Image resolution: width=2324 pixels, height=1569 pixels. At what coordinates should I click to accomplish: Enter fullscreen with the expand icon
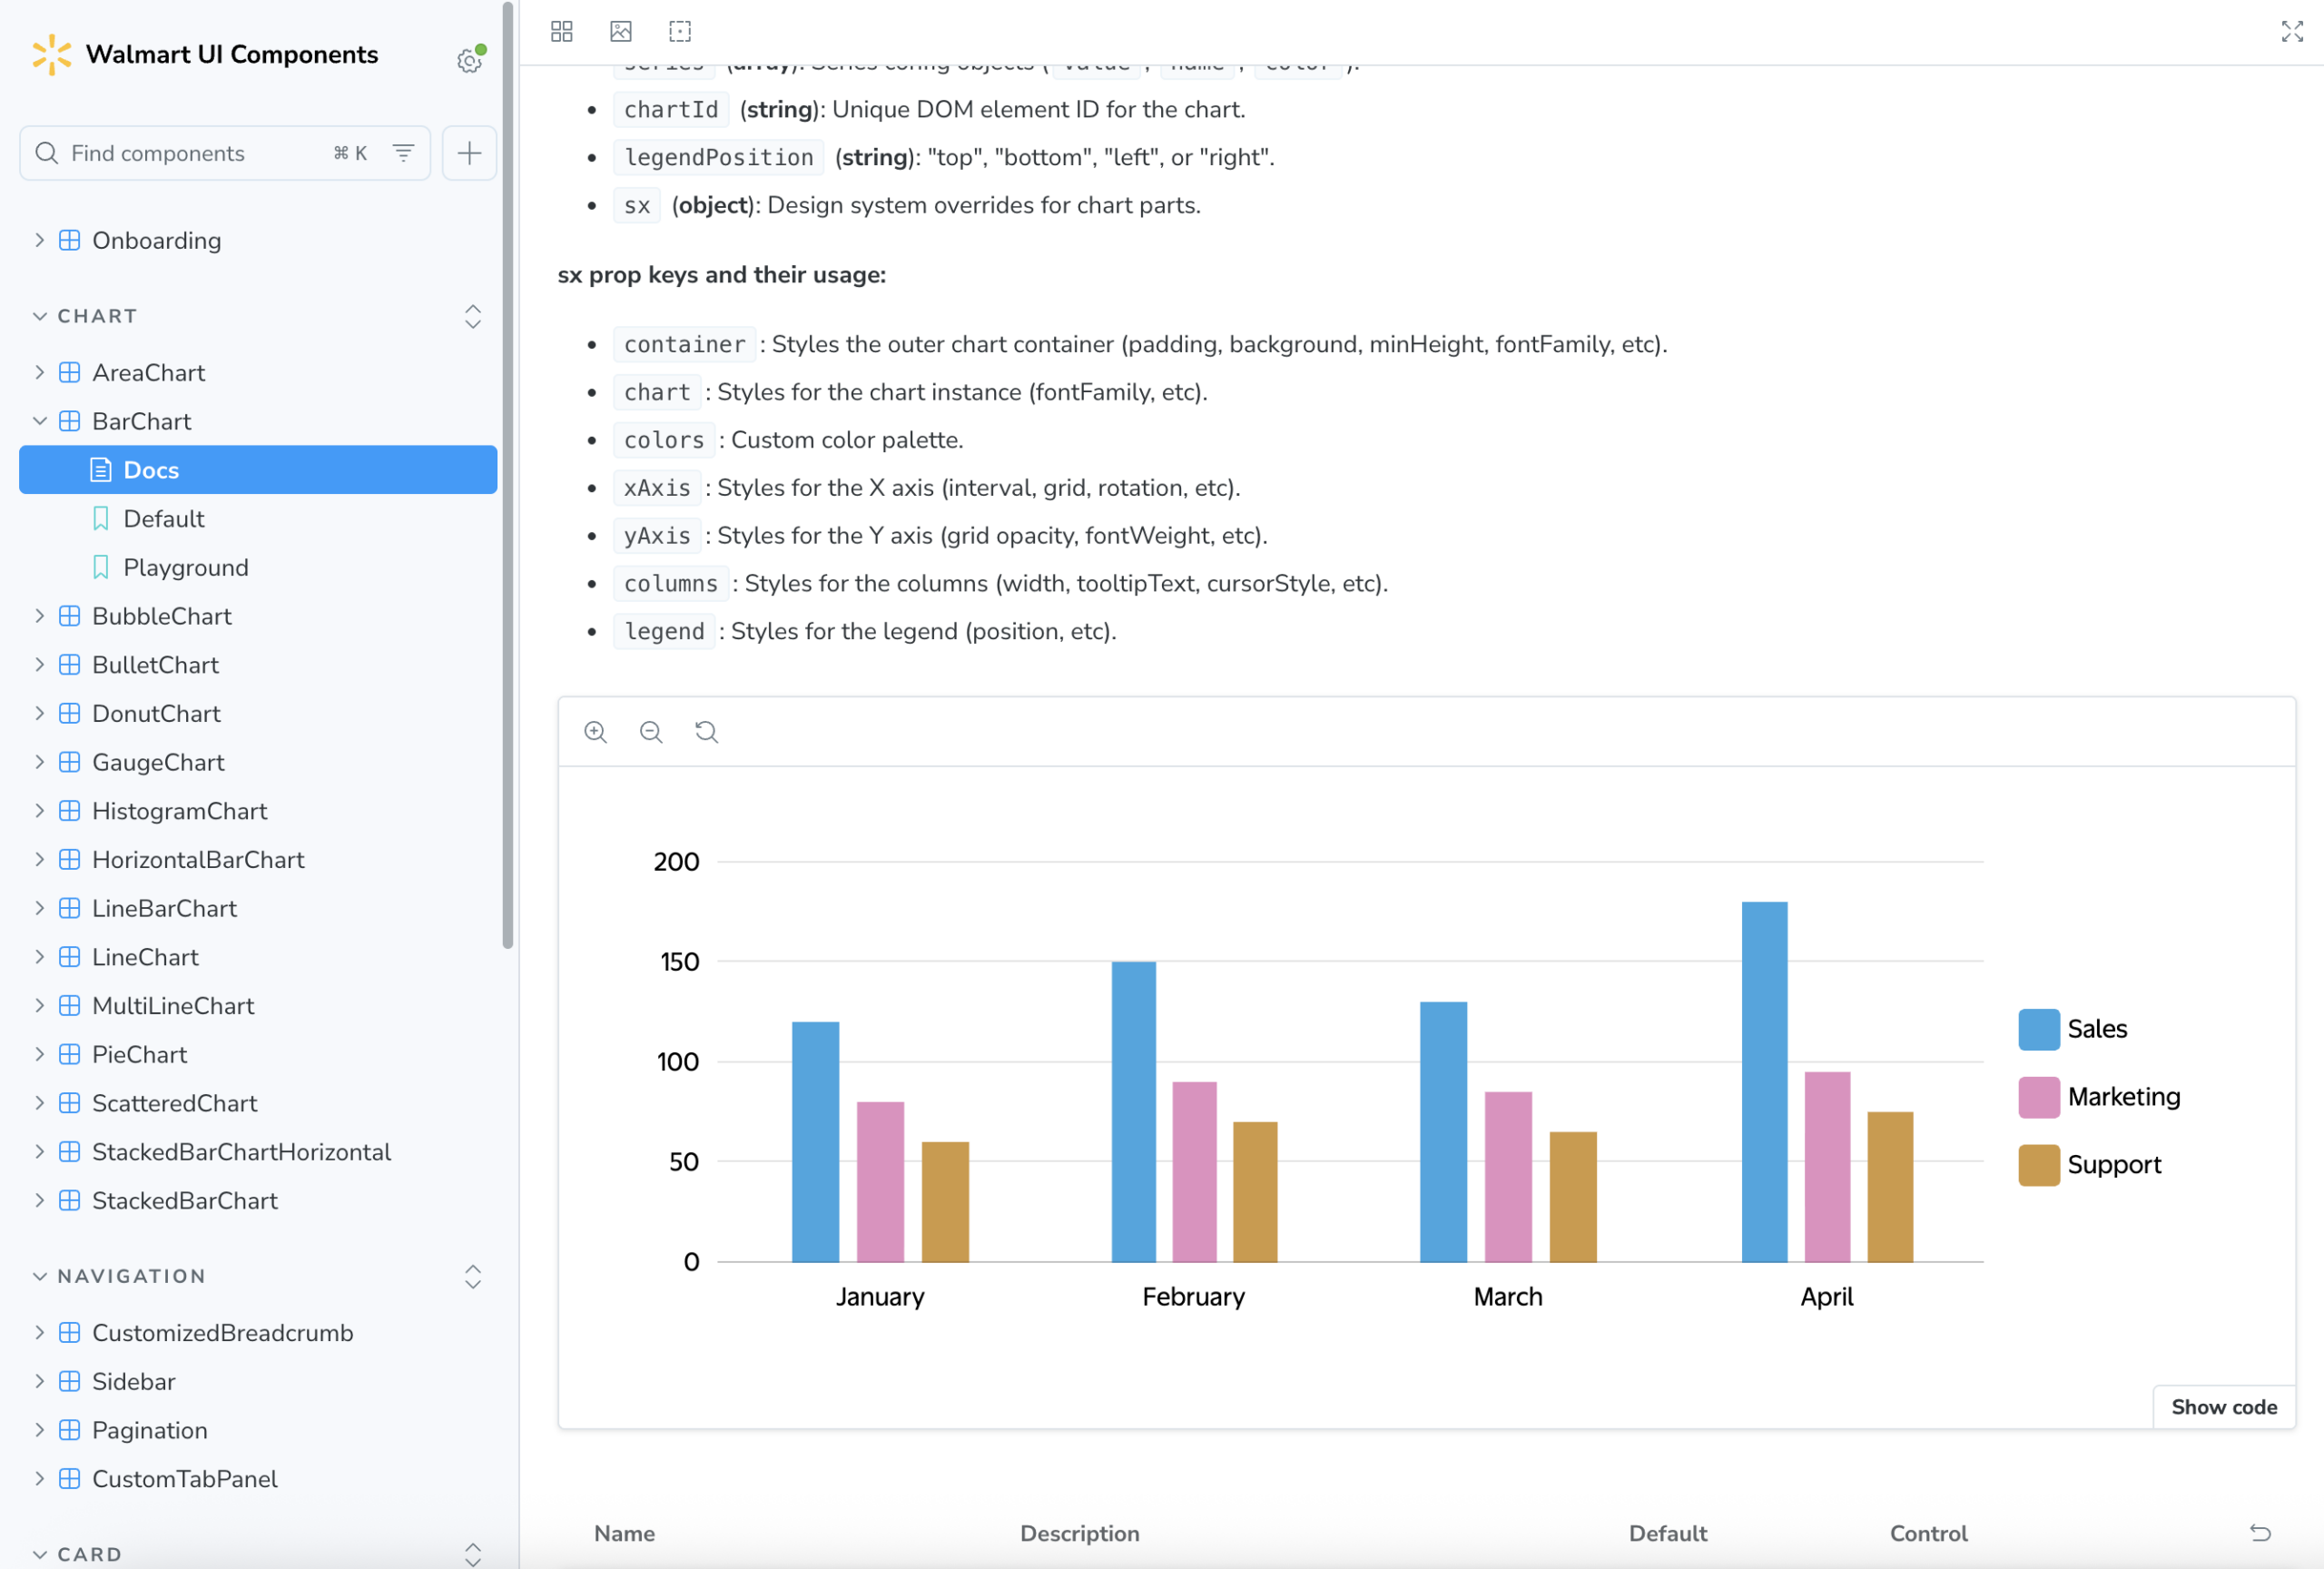2291,31
